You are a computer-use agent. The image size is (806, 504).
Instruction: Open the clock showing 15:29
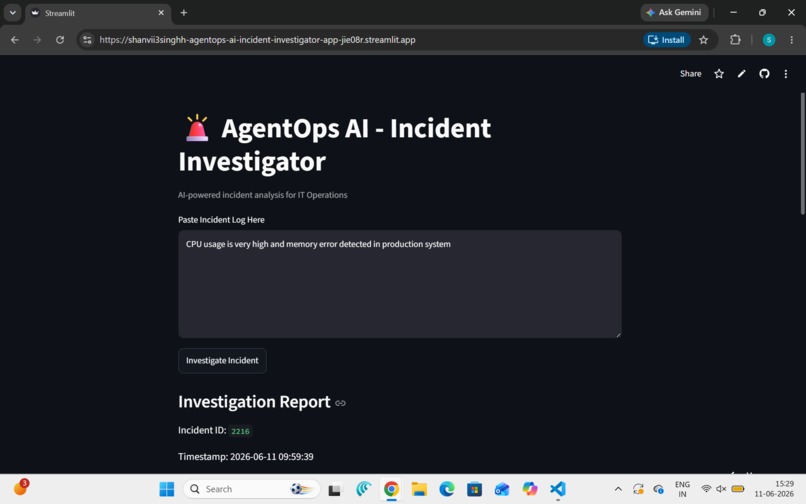774,489
